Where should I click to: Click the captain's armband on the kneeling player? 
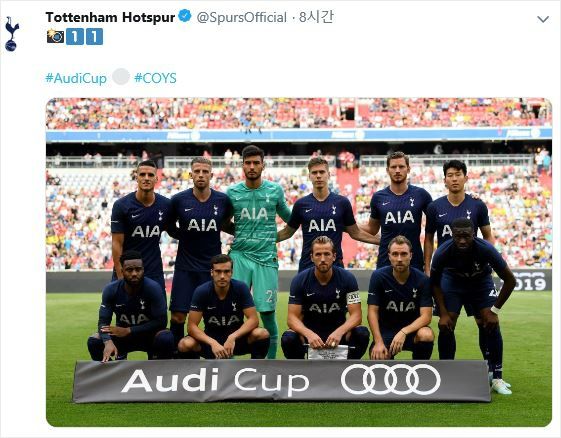tap(353, 297)
